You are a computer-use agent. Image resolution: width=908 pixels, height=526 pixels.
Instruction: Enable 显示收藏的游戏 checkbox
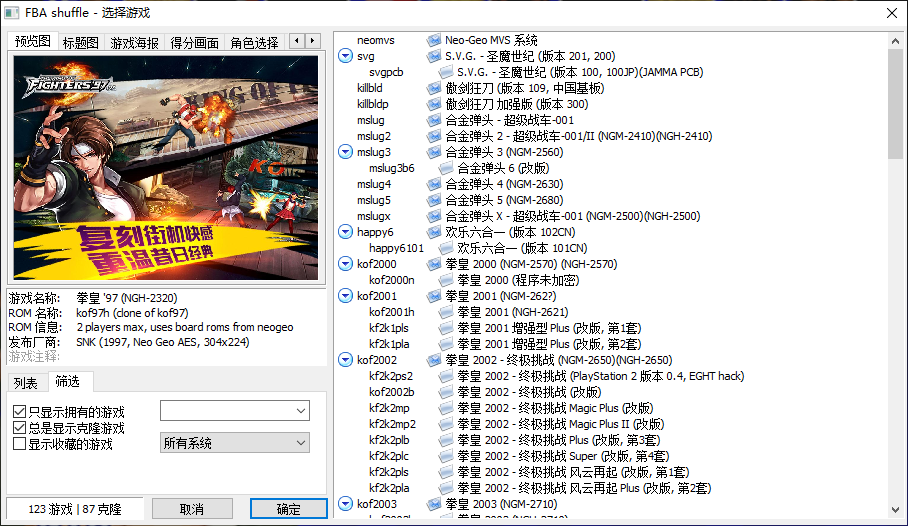pyautogui.click(x=20, y=444)
